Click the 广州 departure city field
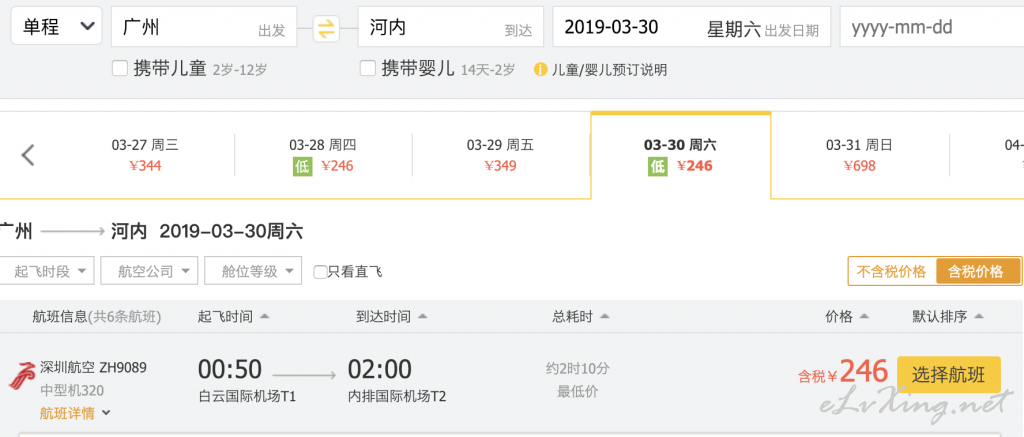Viewport: 1024px width, 437px height. pos(204,27)
